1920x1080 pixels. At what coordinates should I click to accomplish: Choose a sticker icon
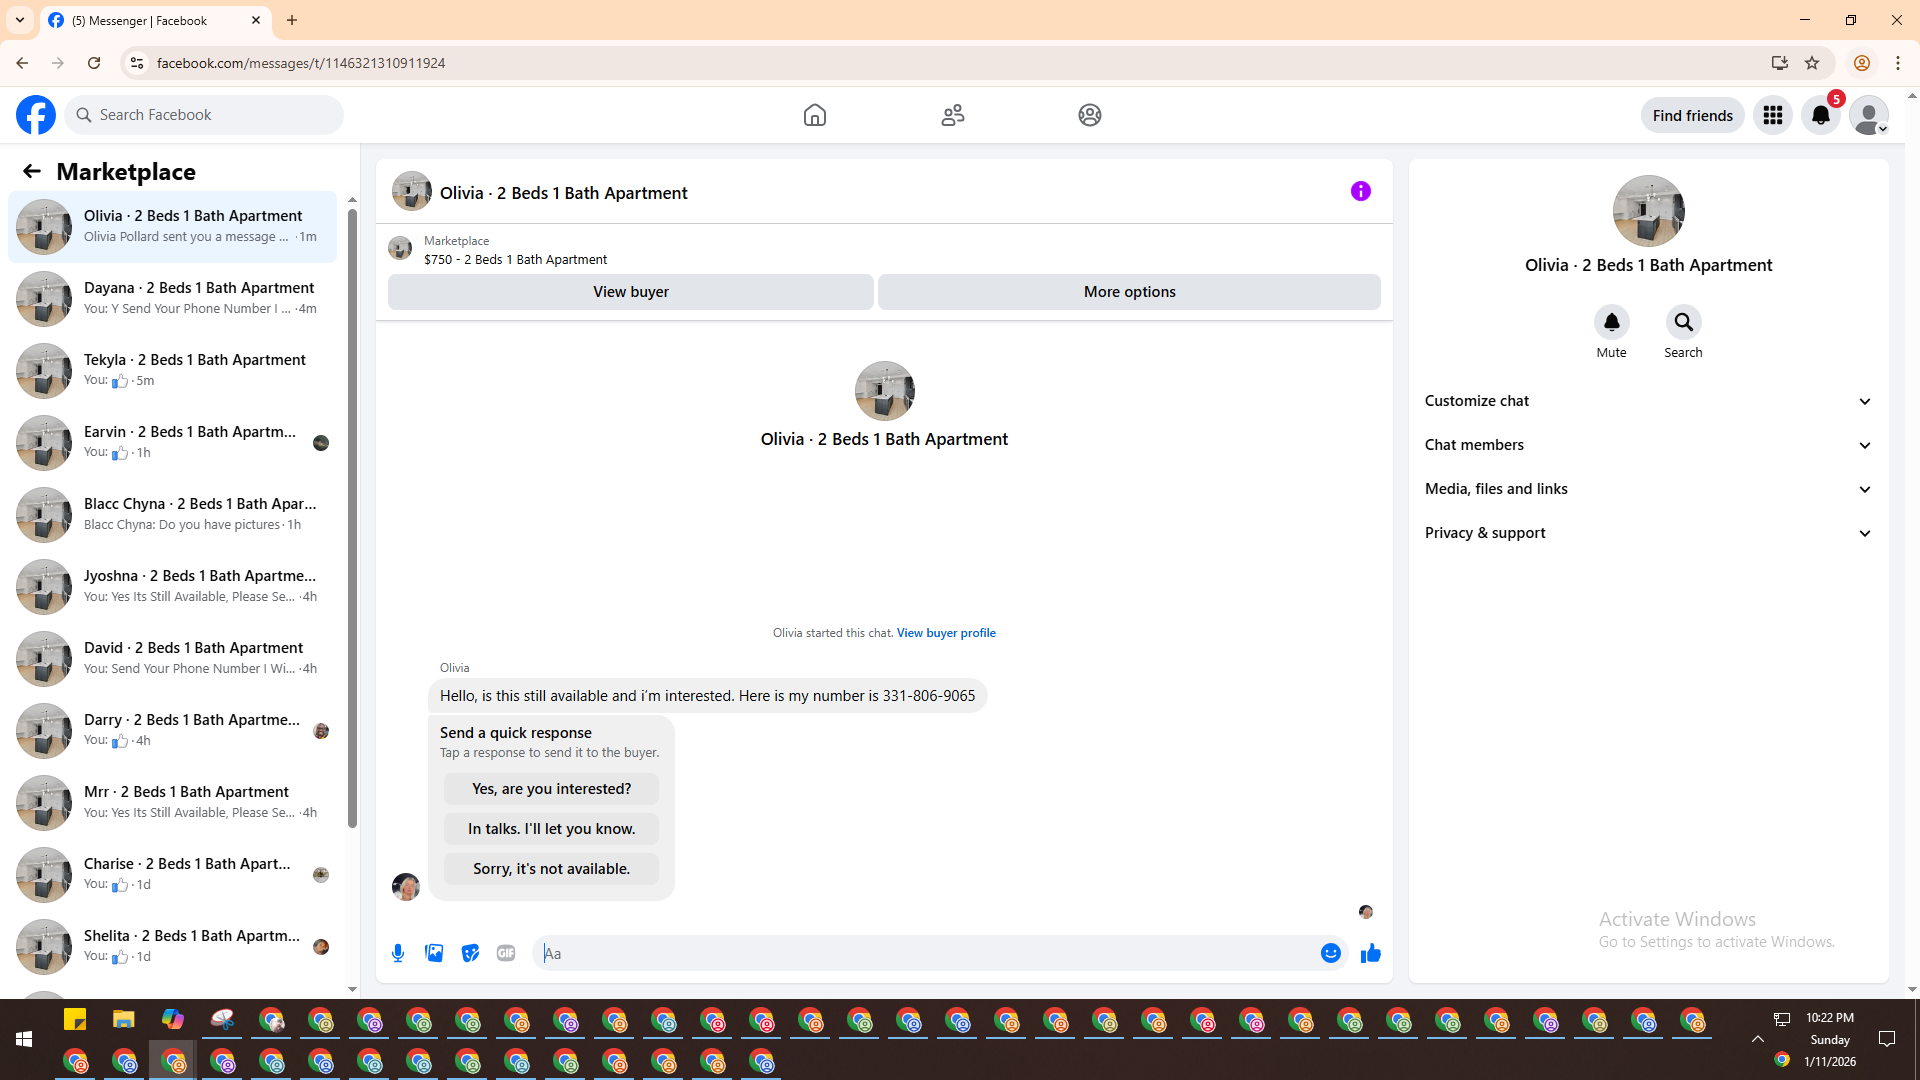click(470, 953)
